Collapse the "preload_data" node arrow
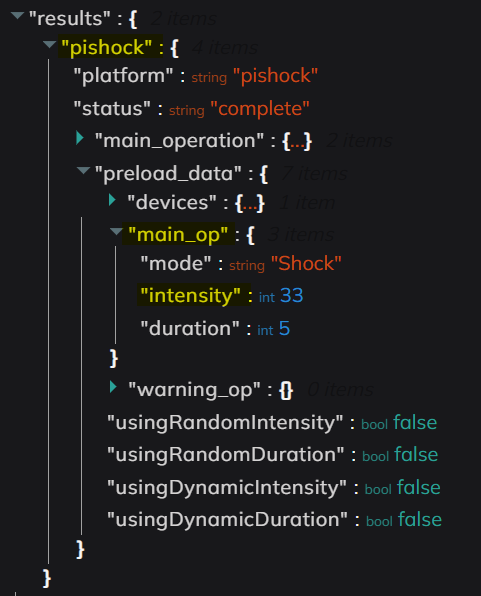The height and width of the screenshot is (596, 481). (83, 170)
